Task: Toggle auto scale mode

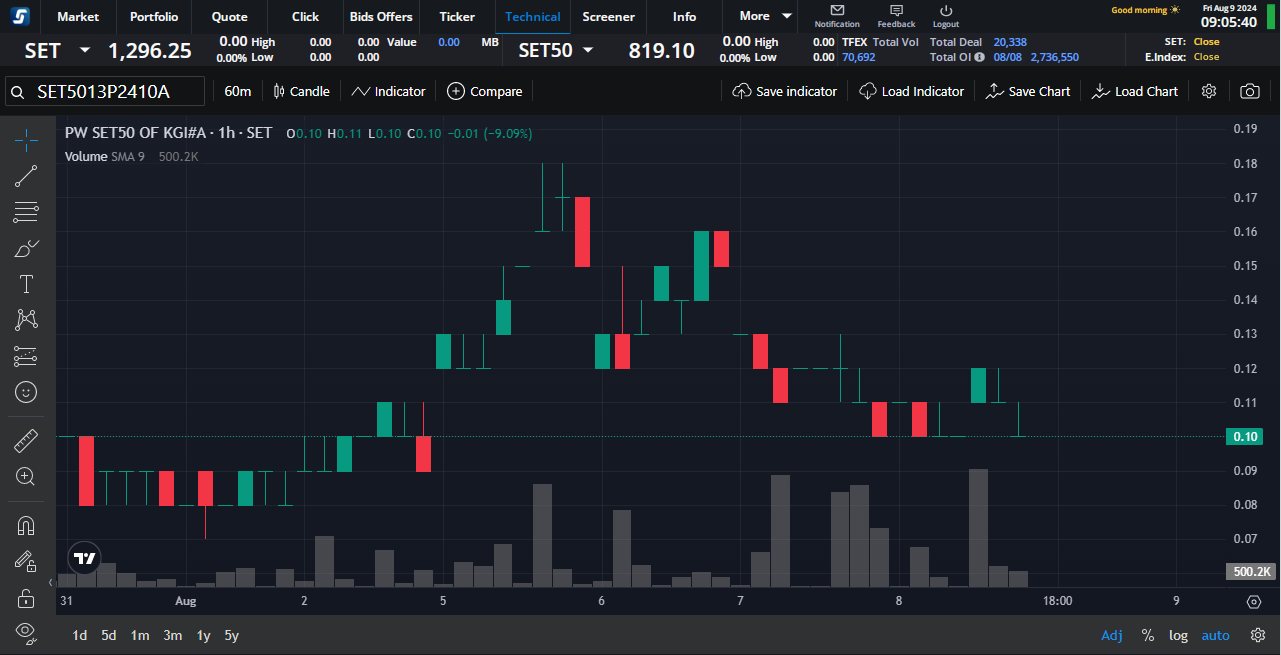Action: point(1215,635)
